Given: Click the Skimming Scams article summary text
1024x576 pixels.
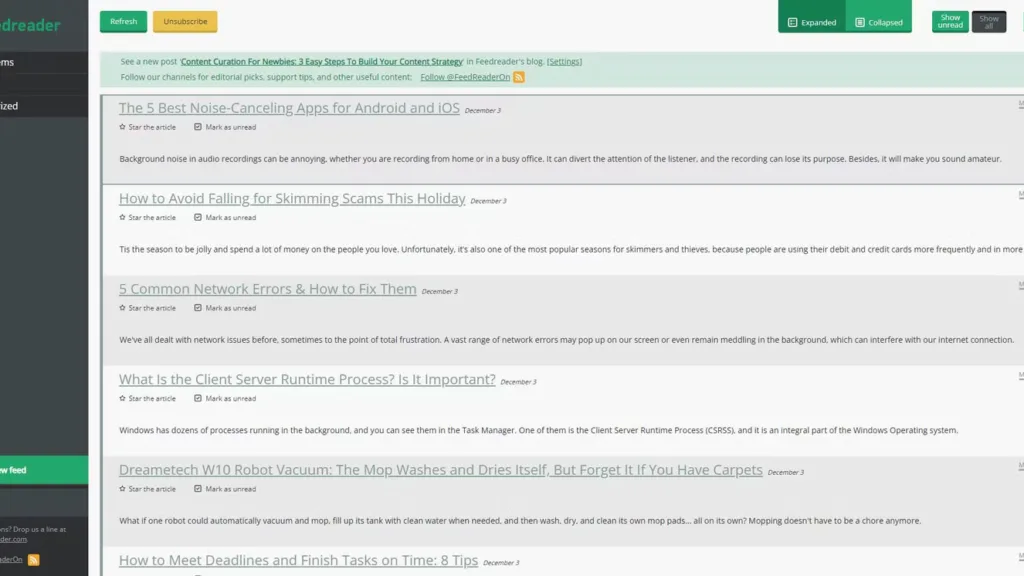Looking at the screenshot, I should coord(571,249).
